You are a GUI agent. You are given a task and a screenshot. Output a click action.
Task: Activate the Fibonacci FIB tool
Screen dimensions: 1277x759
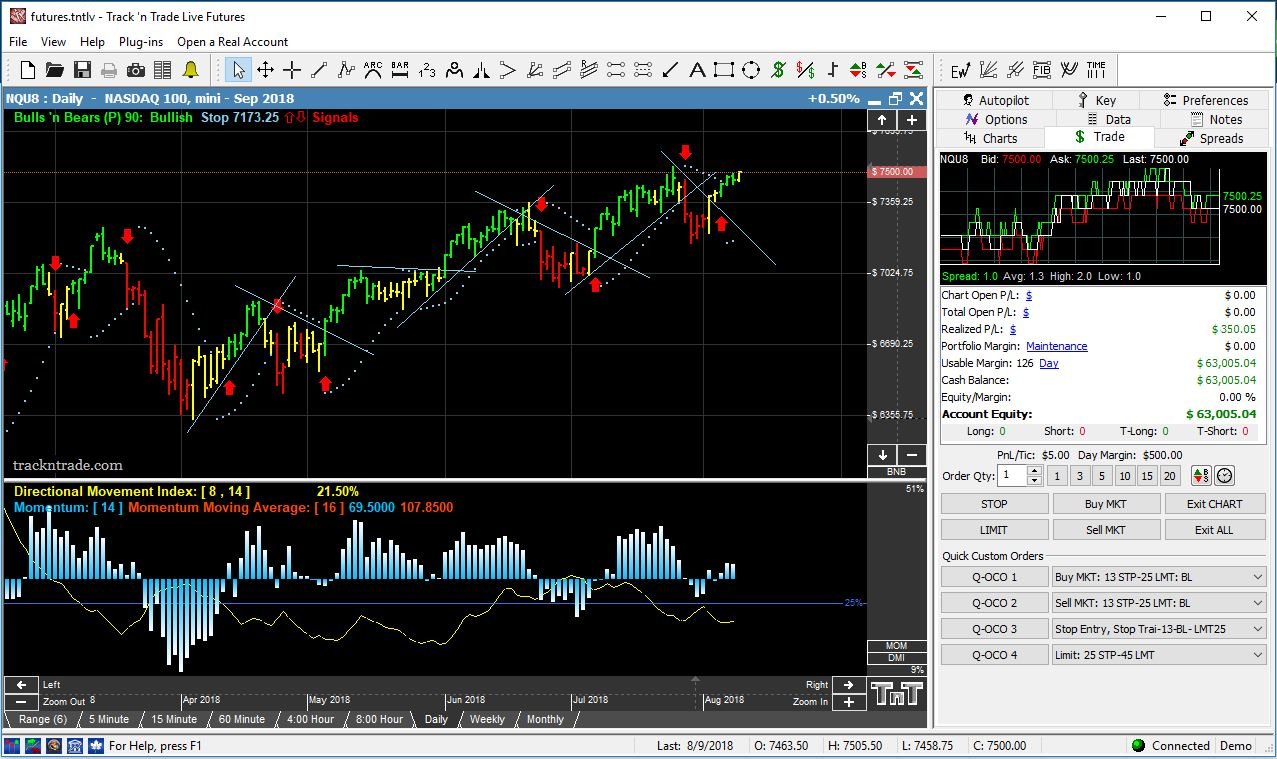click(x=1042, y=70)
